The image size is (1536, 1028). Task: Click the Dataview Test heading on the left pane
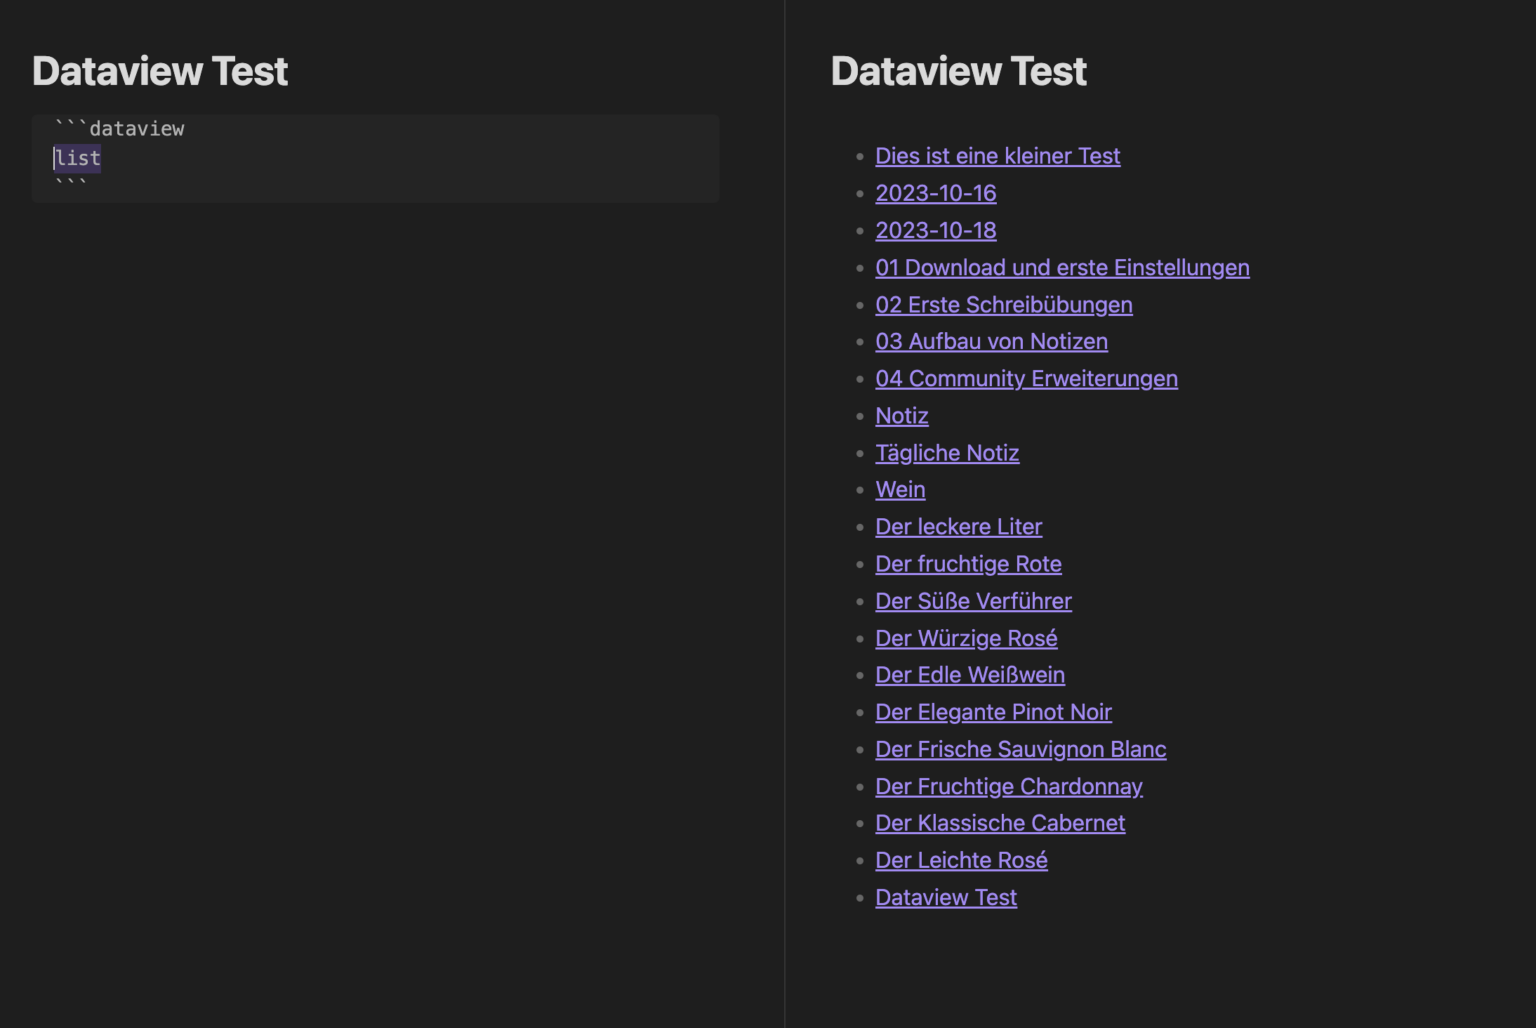pyautogui.click(x=159, y=70)
